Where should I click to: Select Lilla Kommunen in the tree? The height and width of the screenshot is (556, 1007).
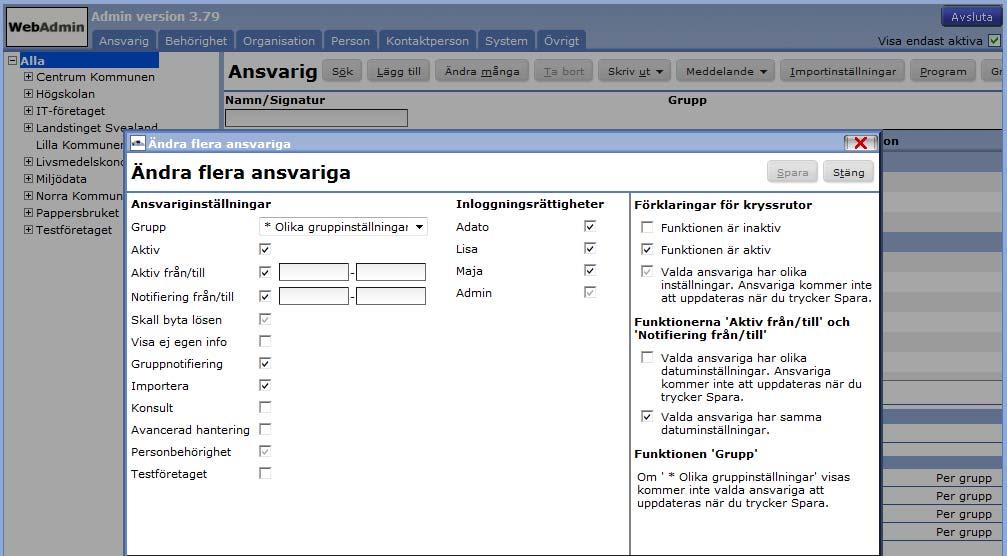(79, 144)
